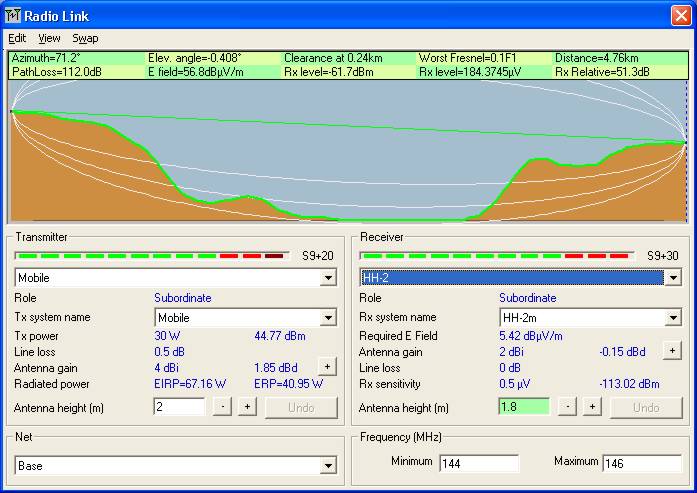Screen dimensions: 697x493
Task: Click the E field=56.8dBµV/m readout
Action: 196,72
